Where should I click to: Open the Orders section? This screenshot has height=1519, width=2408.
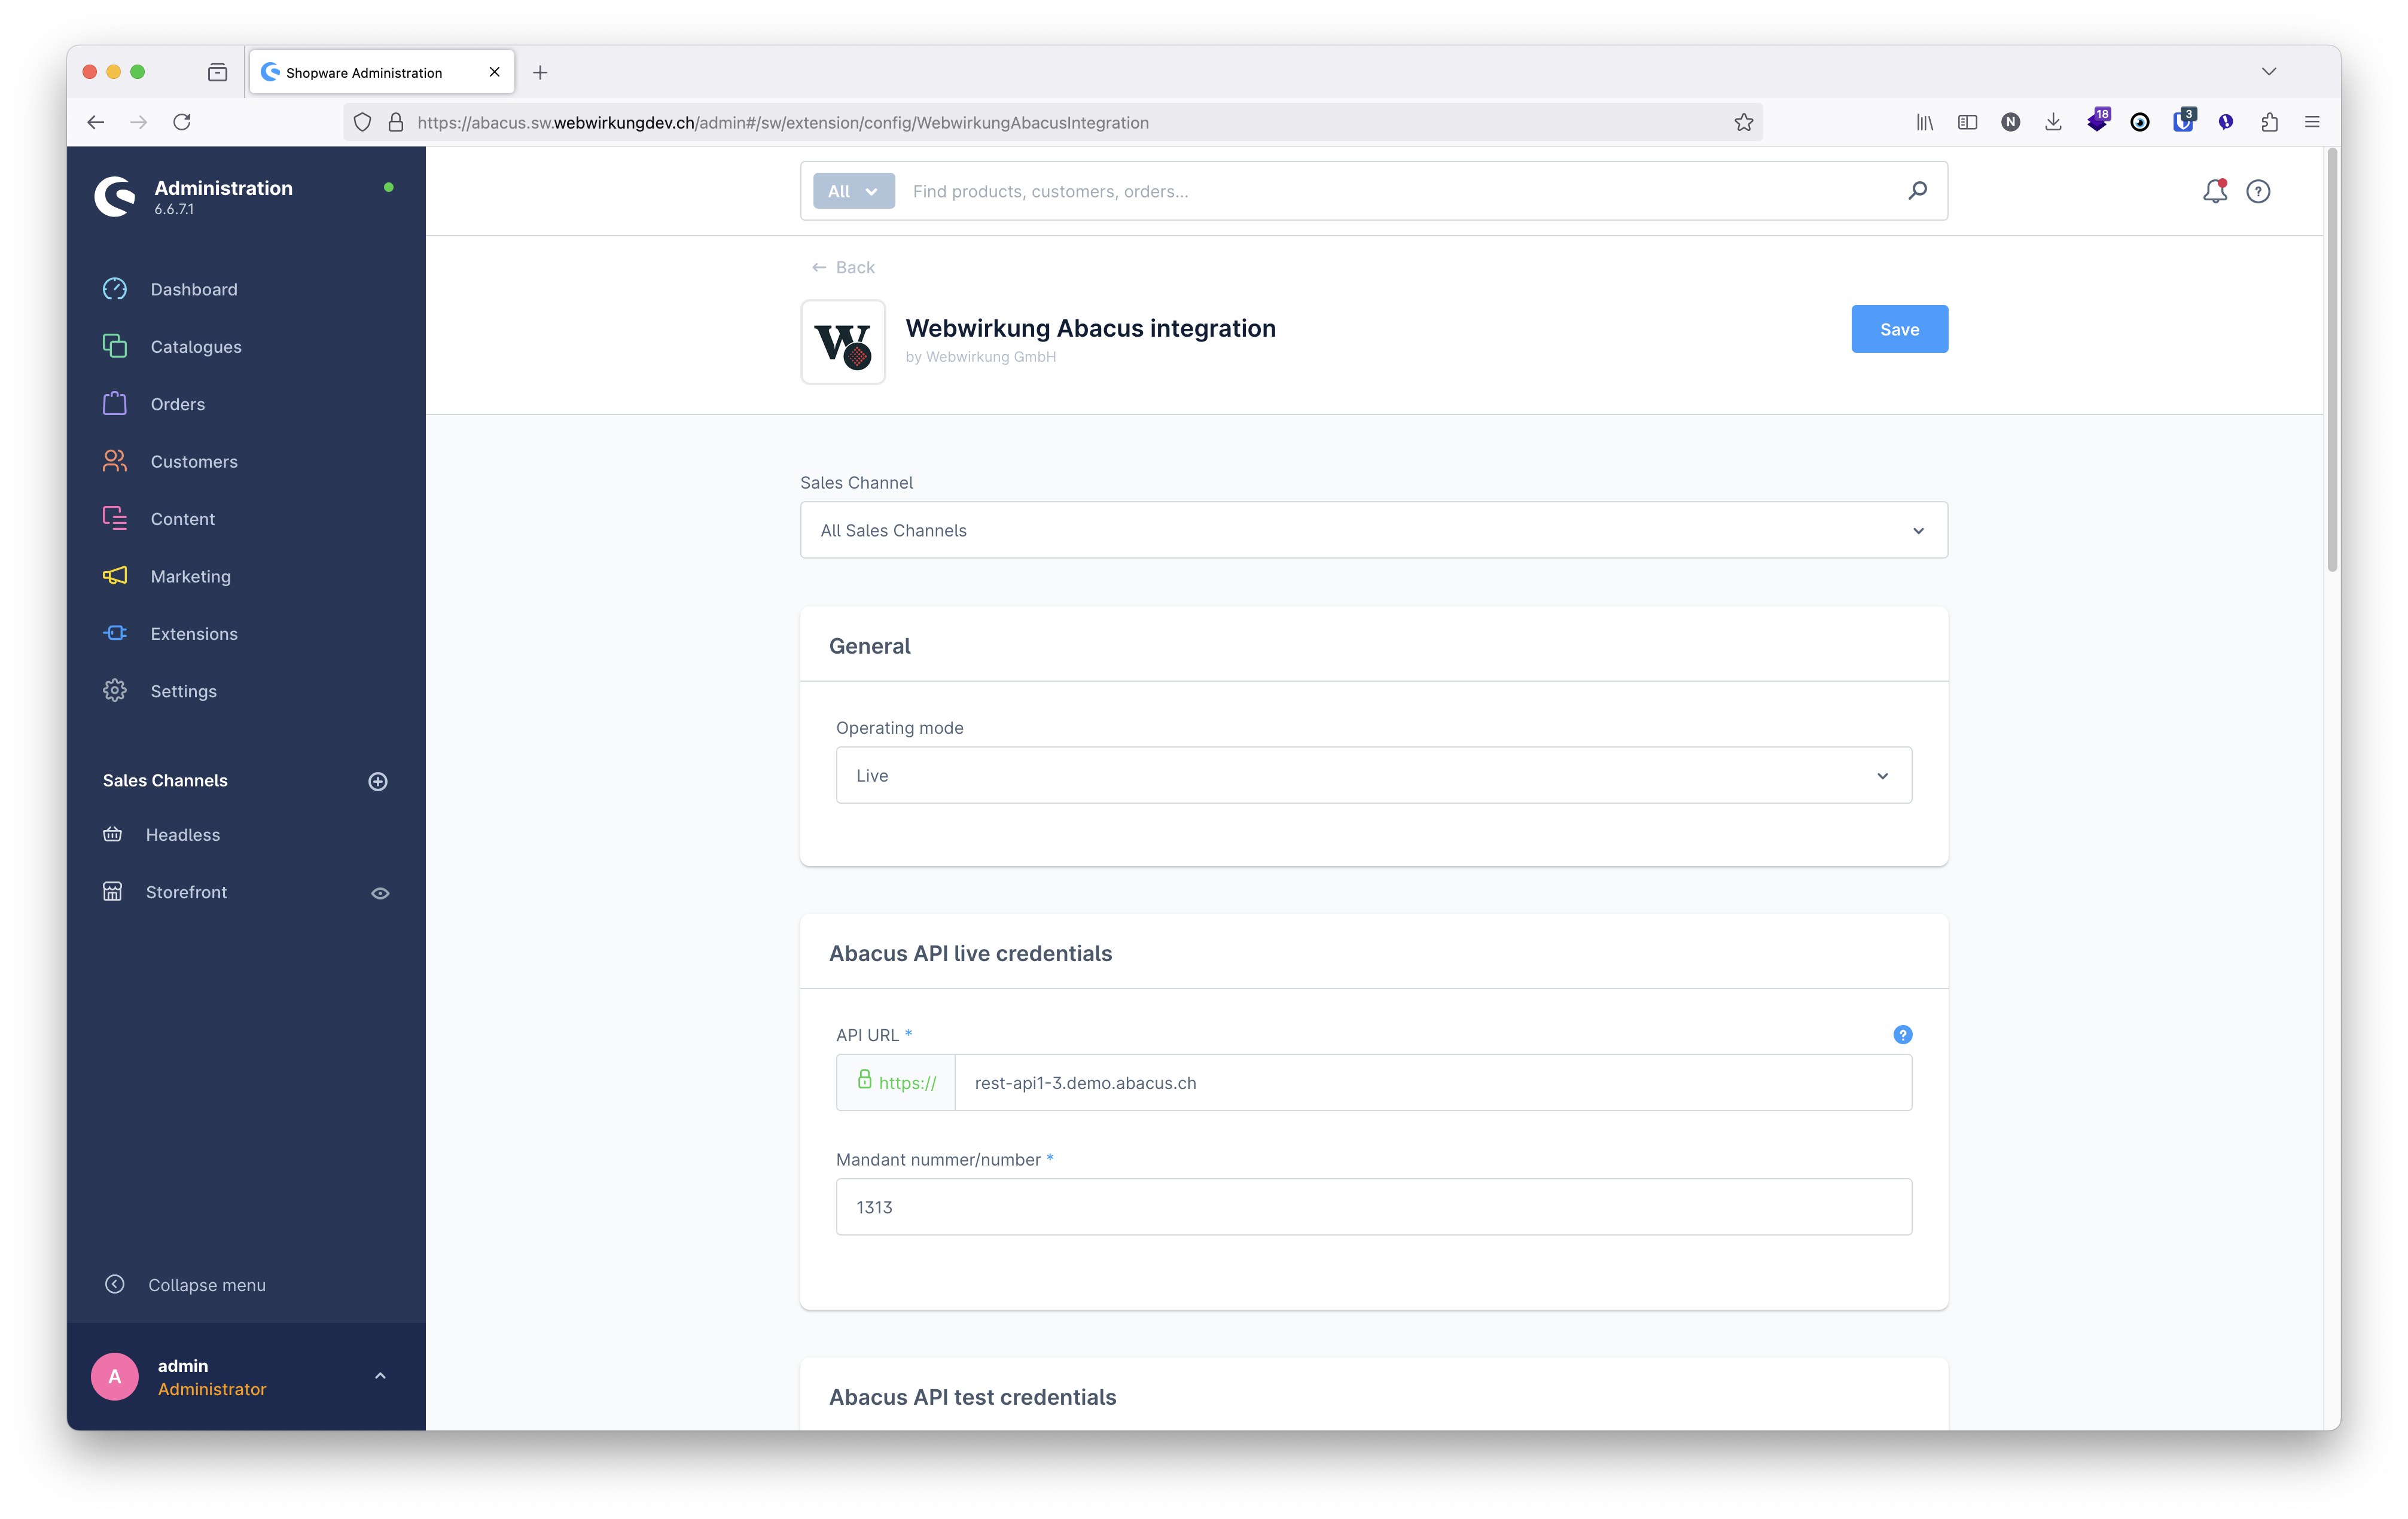click(177, 404)
